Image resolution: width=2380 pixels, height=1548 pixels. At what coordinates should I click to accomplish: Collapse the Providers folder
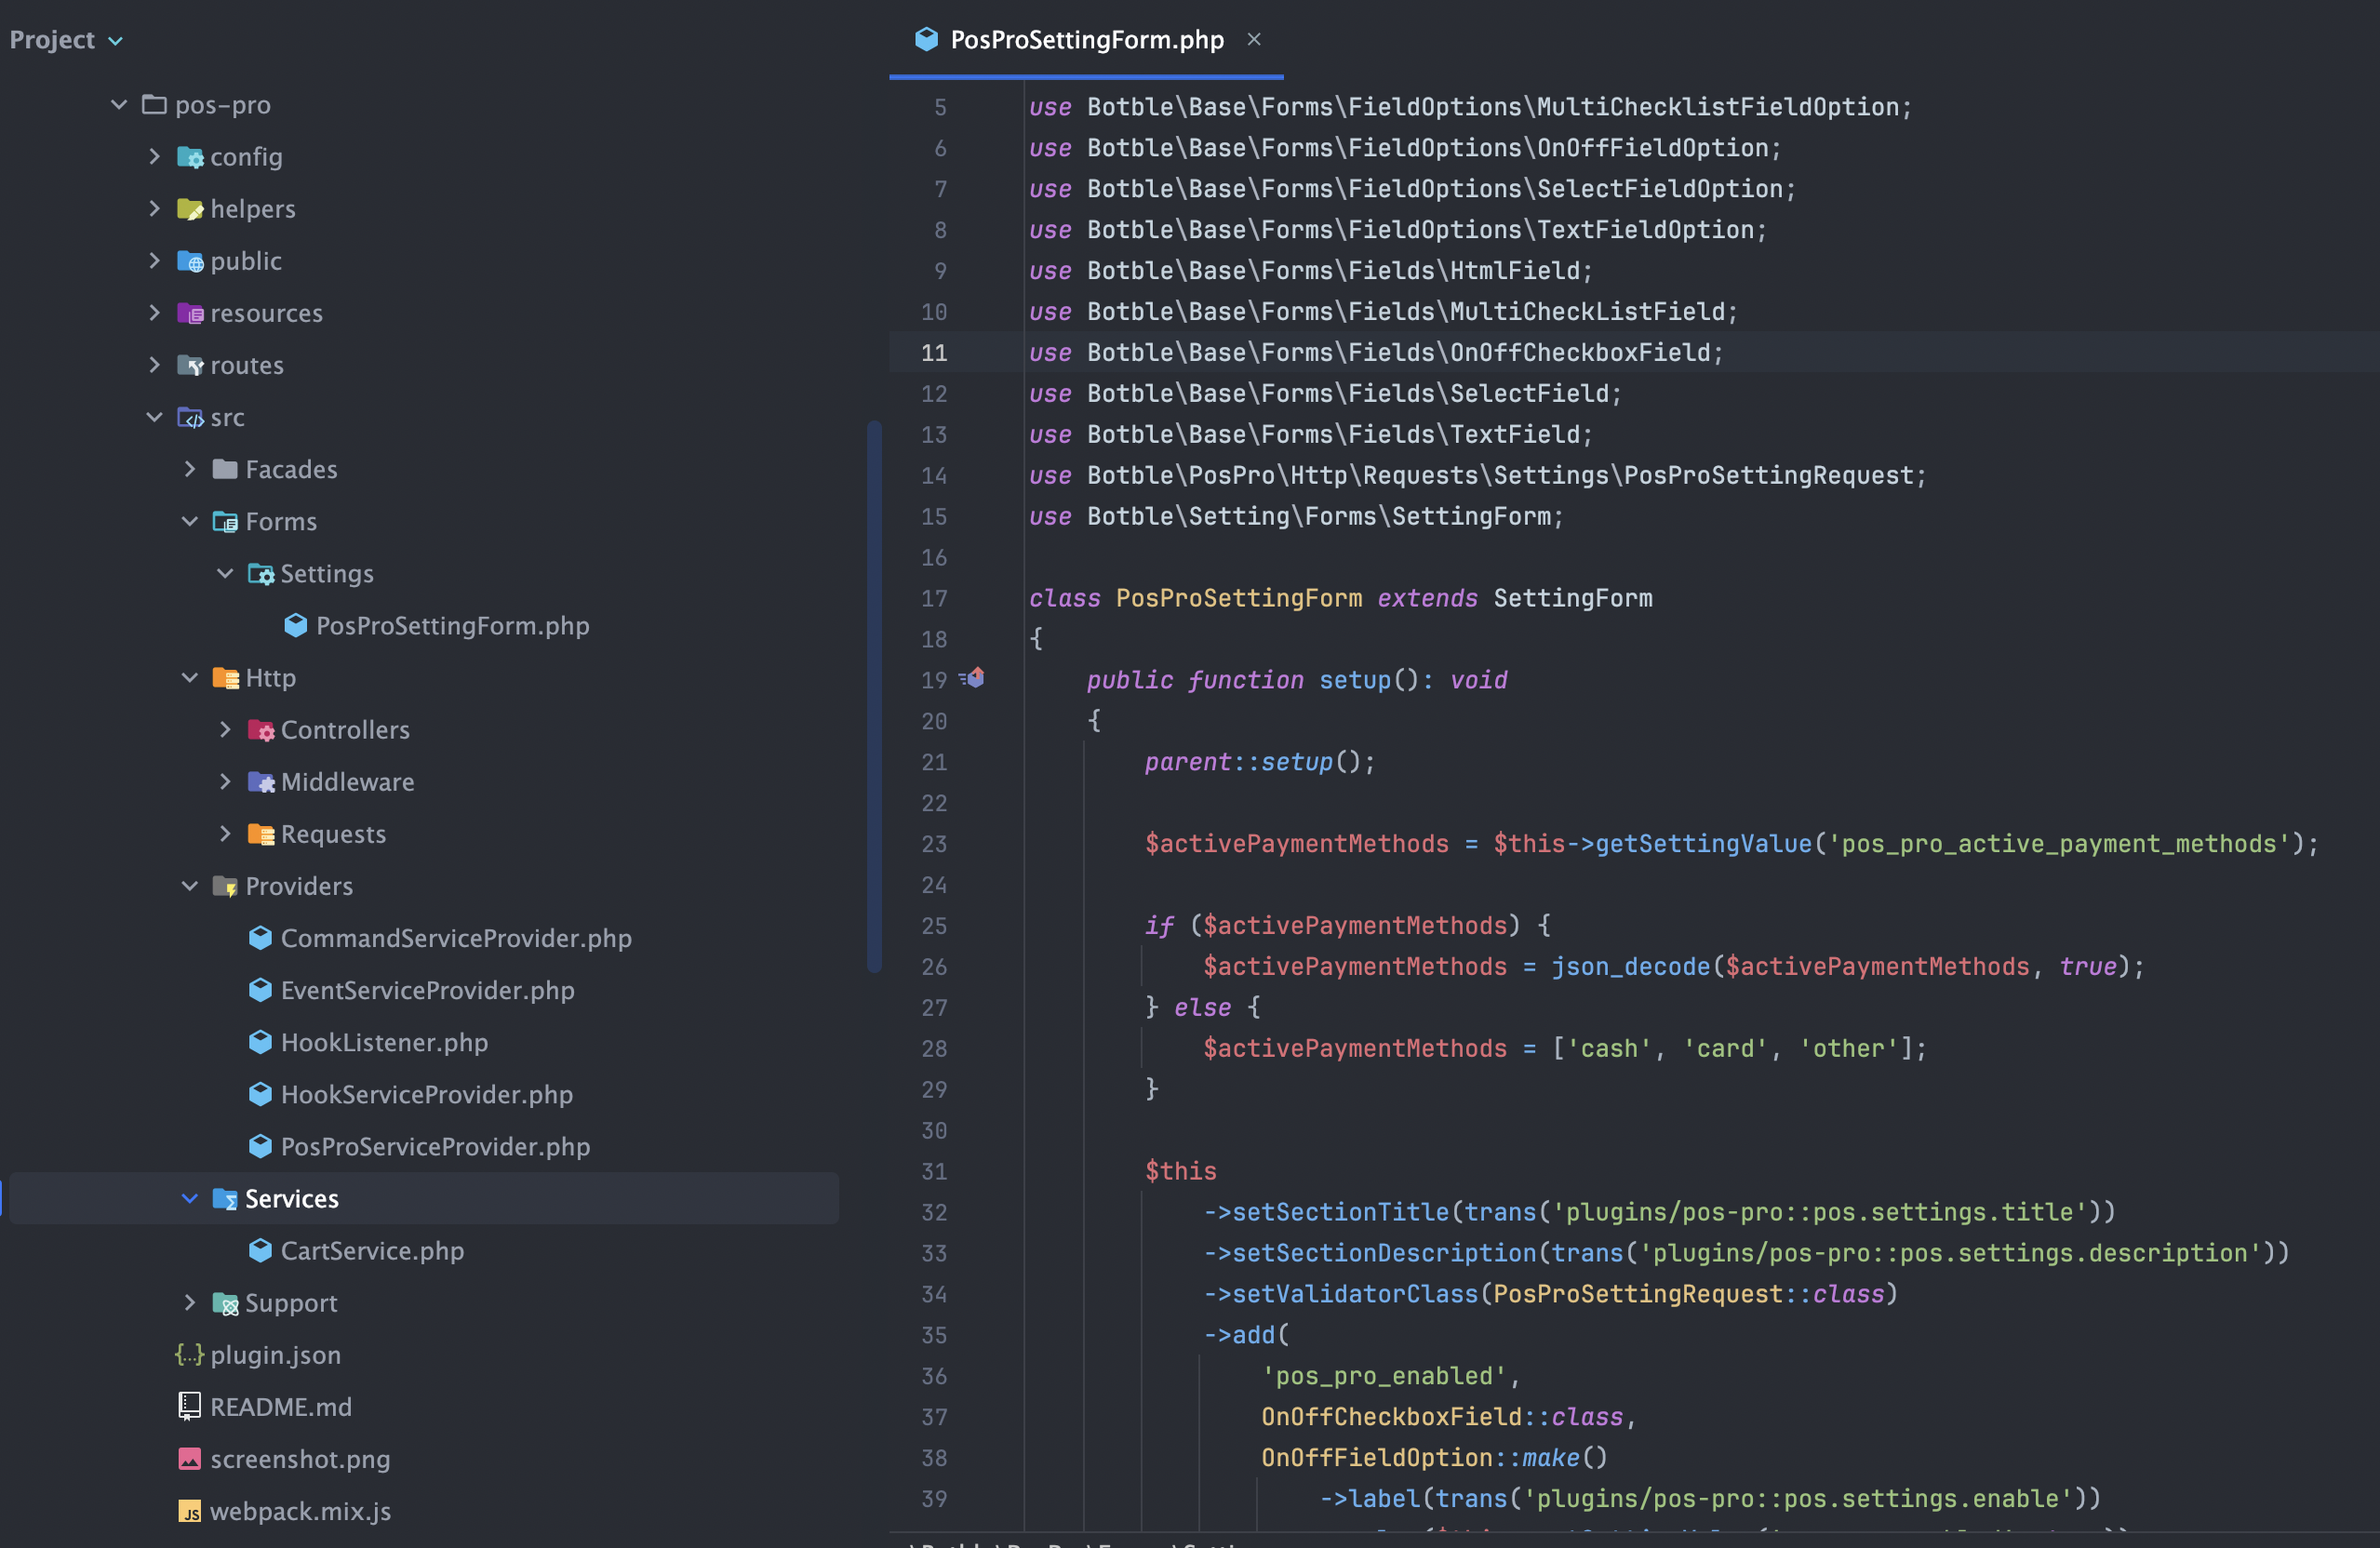tap(189, 885)
